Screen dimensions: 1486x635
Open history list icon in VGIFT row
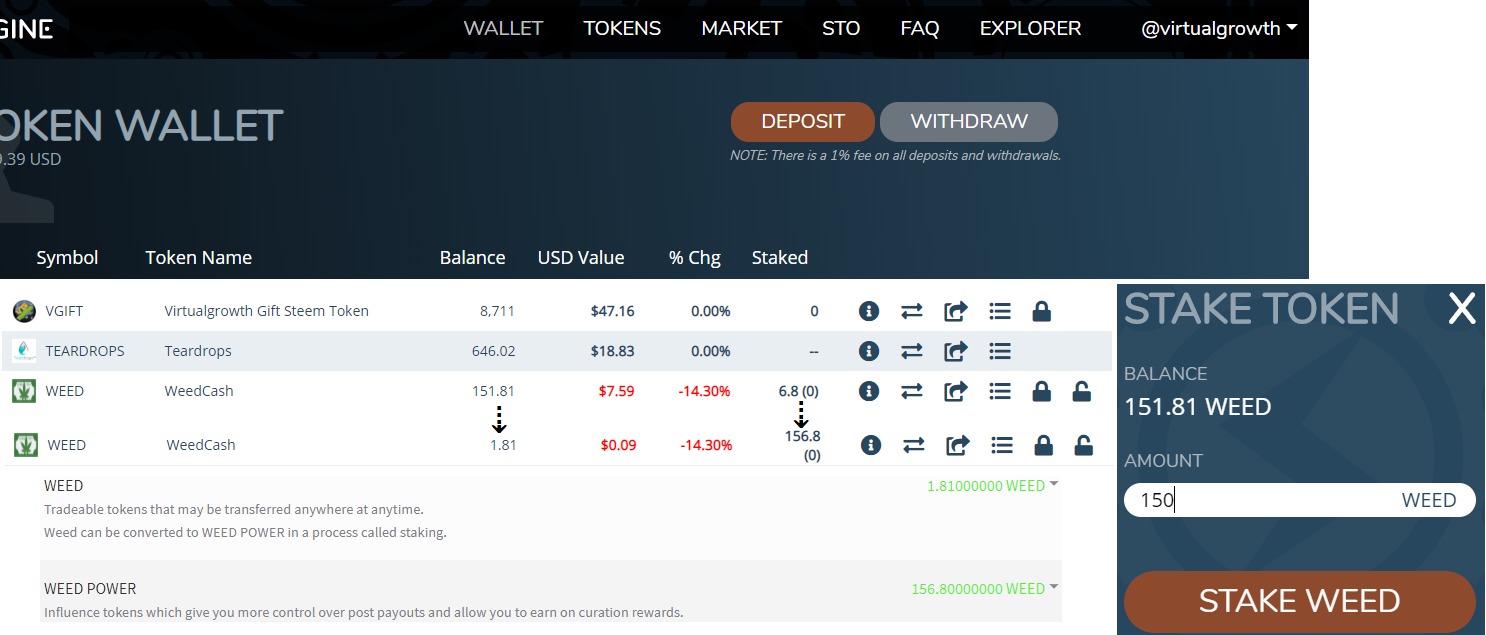(999, 311)
